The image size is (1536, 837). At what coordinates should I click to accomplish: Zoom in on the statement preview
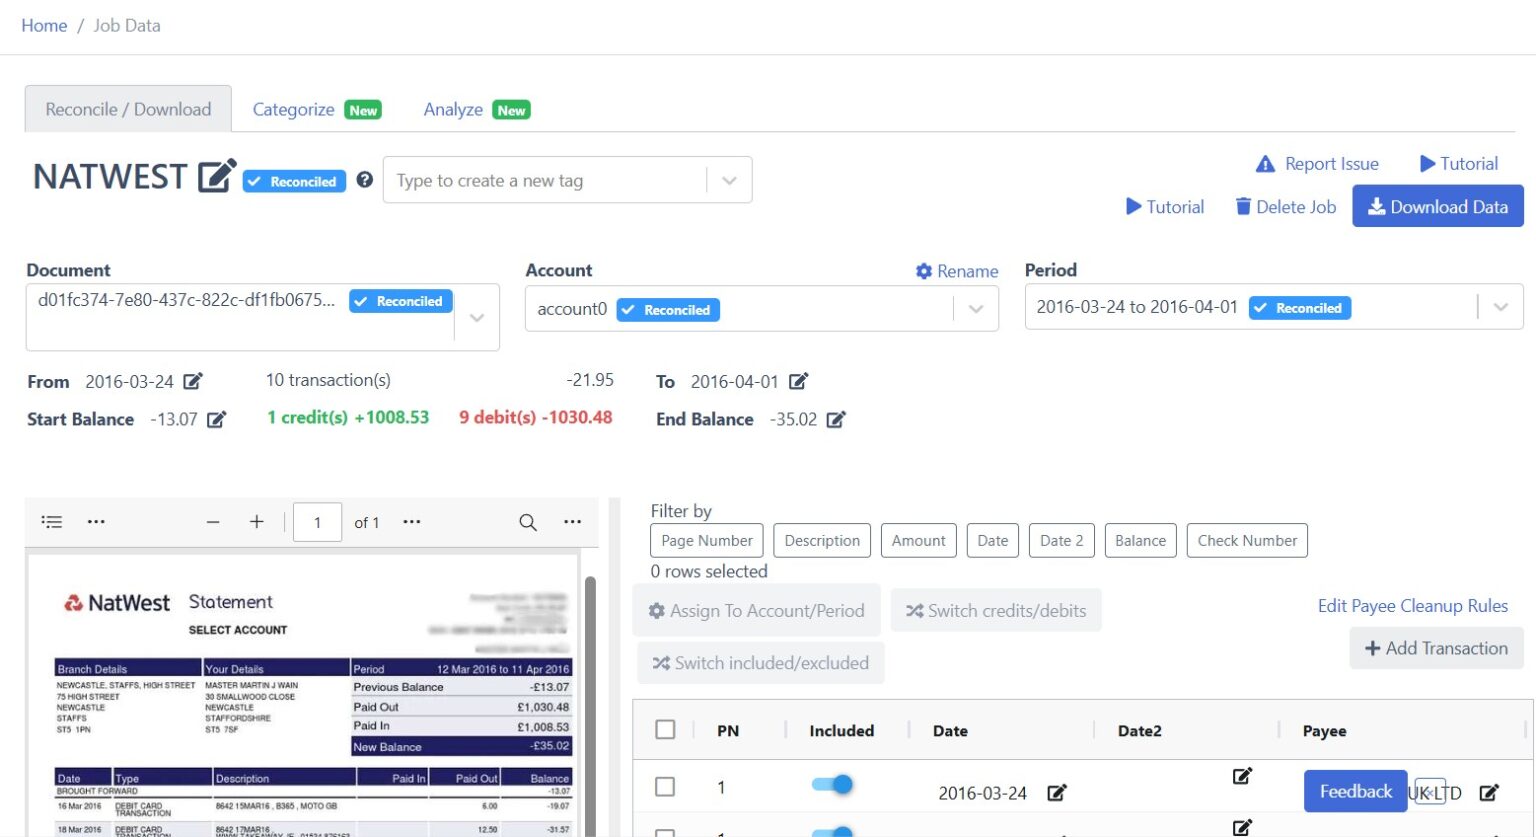257,521
